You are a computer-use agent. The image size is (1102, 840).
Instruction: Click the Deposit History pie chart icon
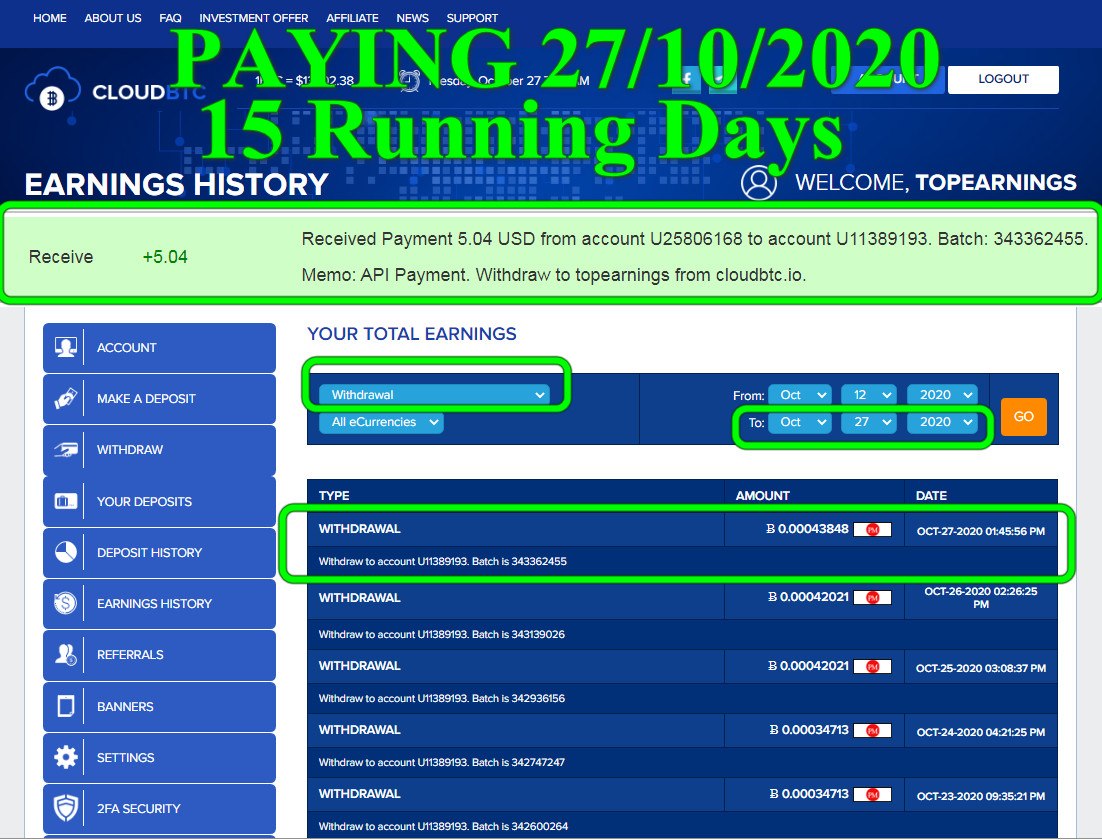(x=65, y=553)
